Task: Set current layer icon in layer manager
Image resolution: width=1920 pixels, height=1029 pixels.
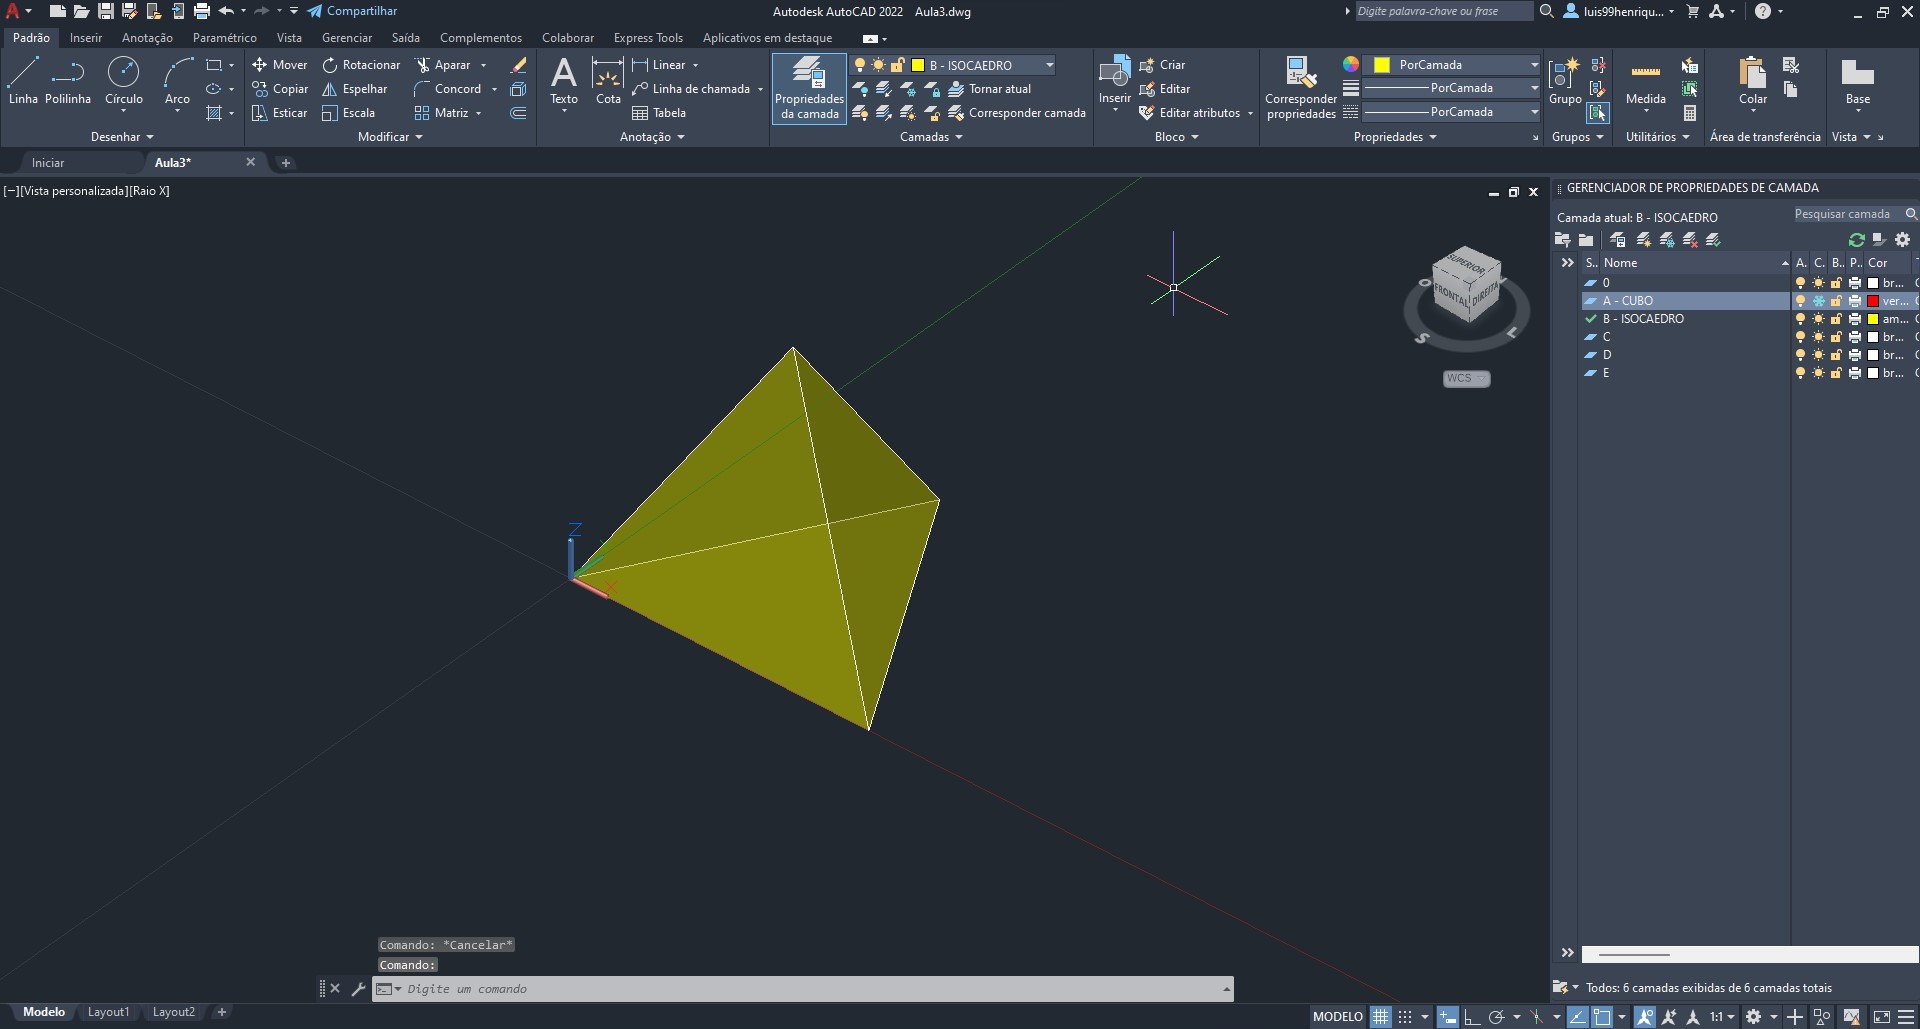Action: point(1713,240)
